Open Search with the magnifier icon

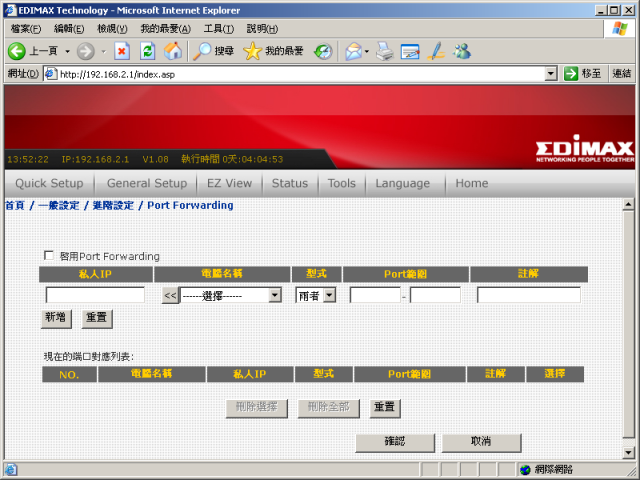tap(202, 51)
